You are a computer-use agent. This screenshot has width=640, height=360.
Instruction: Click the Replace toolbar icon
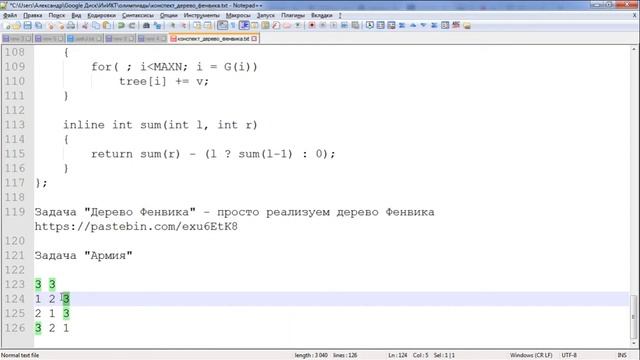pyautogui.click(x=157, y=25)
